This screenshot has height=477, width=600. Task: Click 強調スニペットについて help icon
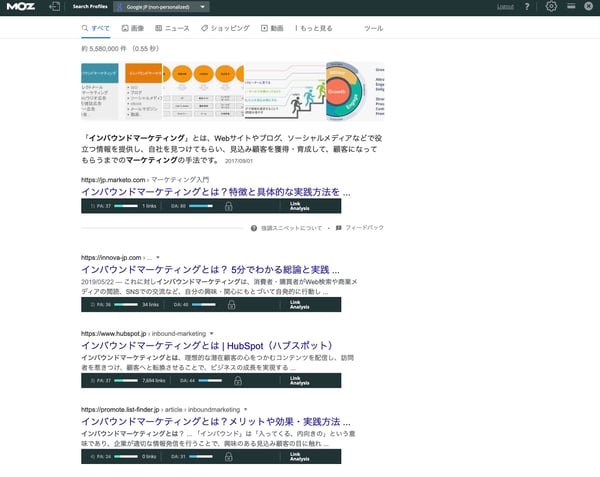click(254, 228)
